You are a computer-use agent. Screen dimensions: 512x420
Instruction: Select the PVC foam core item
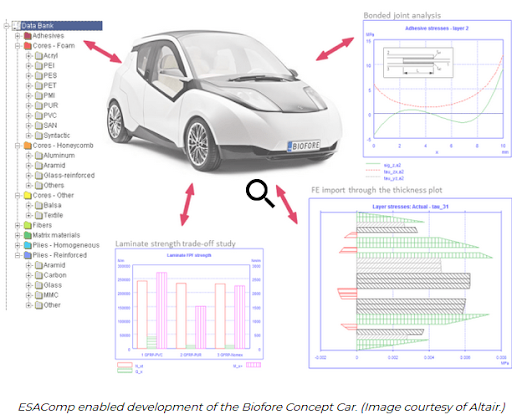50,116
